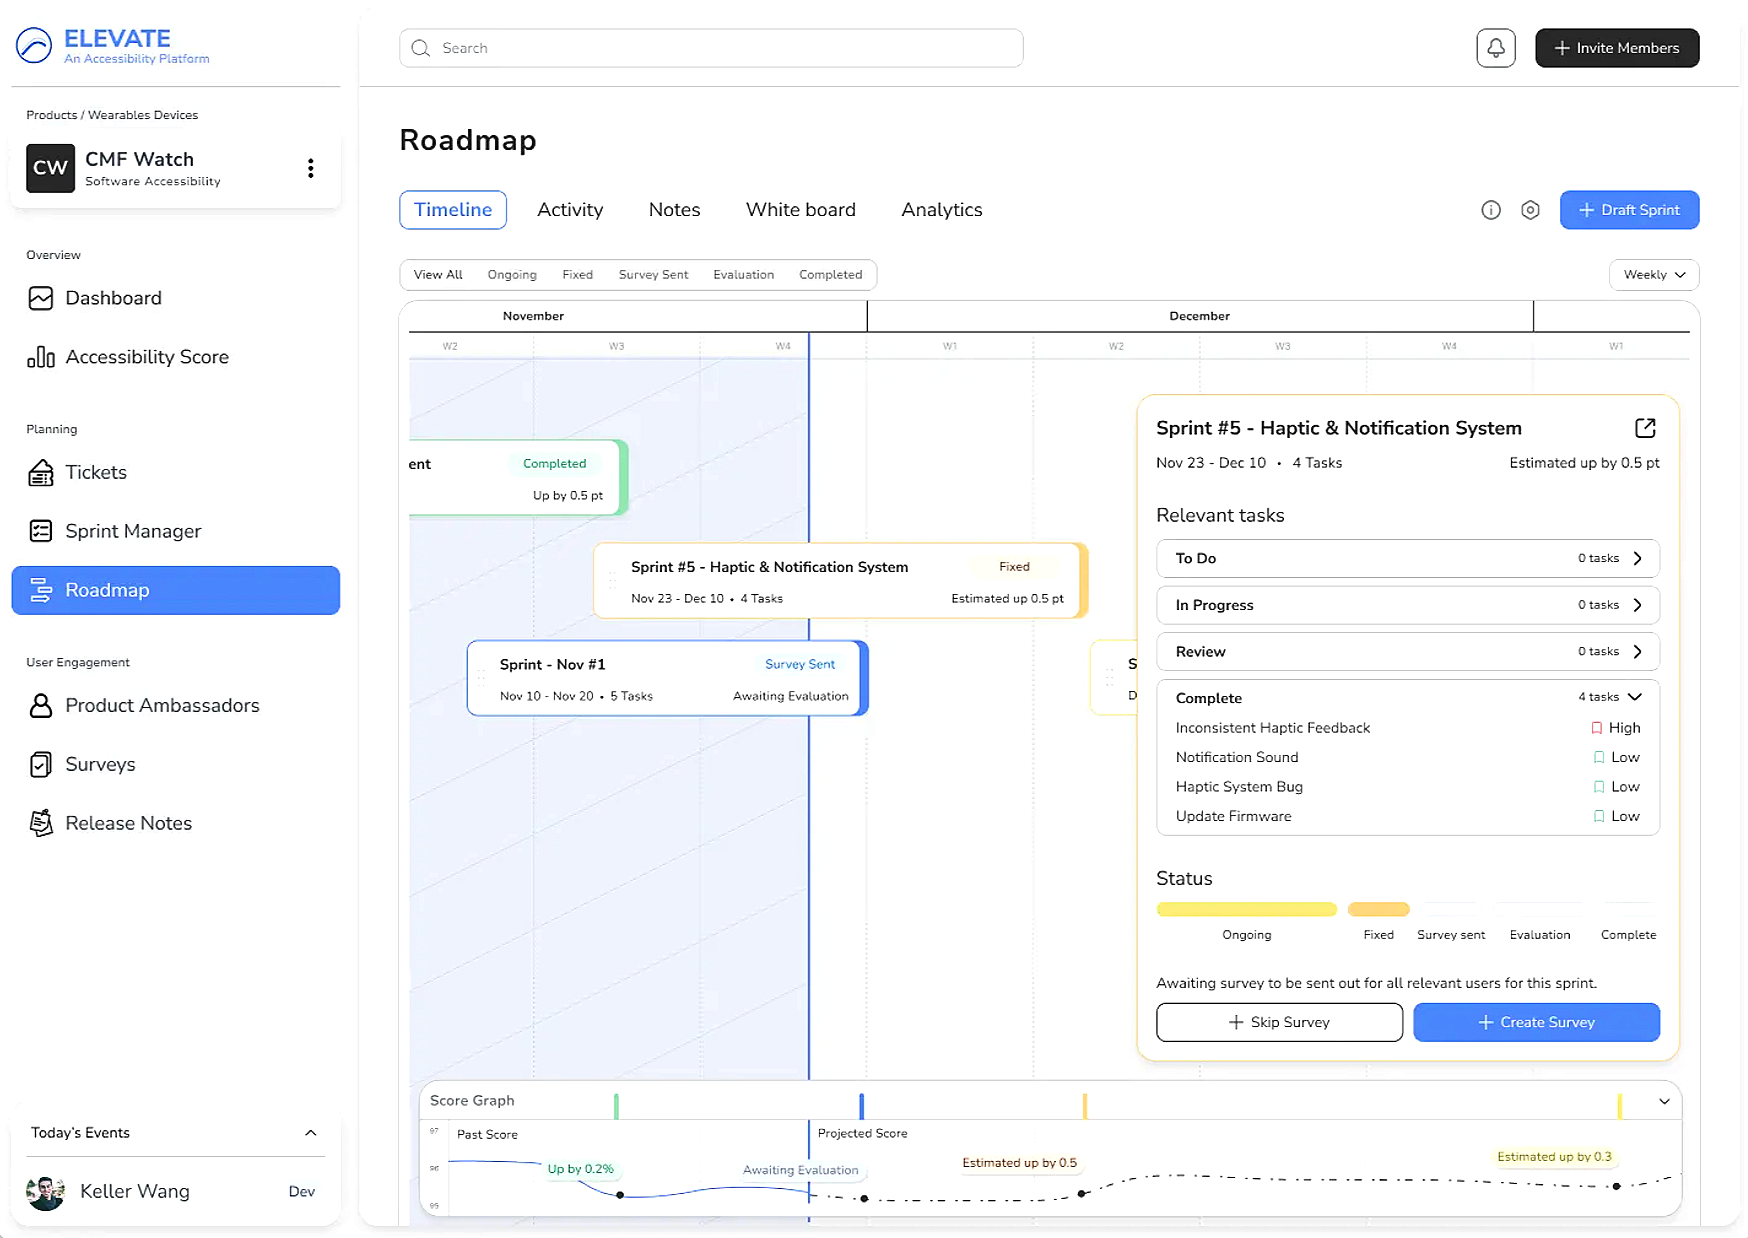The width and height of the screenshot is (1748, 1238).
Task: Switch to the Analytics tab
Action: pos(942,210)
